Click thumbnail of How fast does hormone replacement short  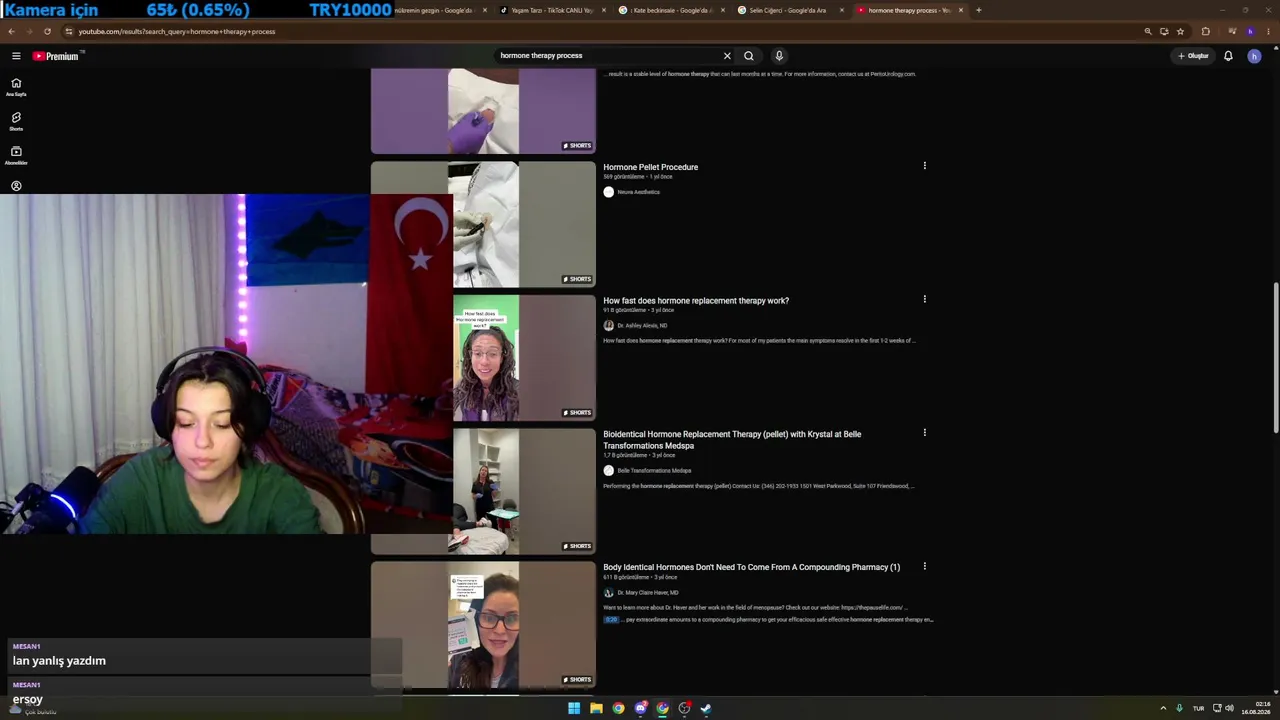pos(524,358)
